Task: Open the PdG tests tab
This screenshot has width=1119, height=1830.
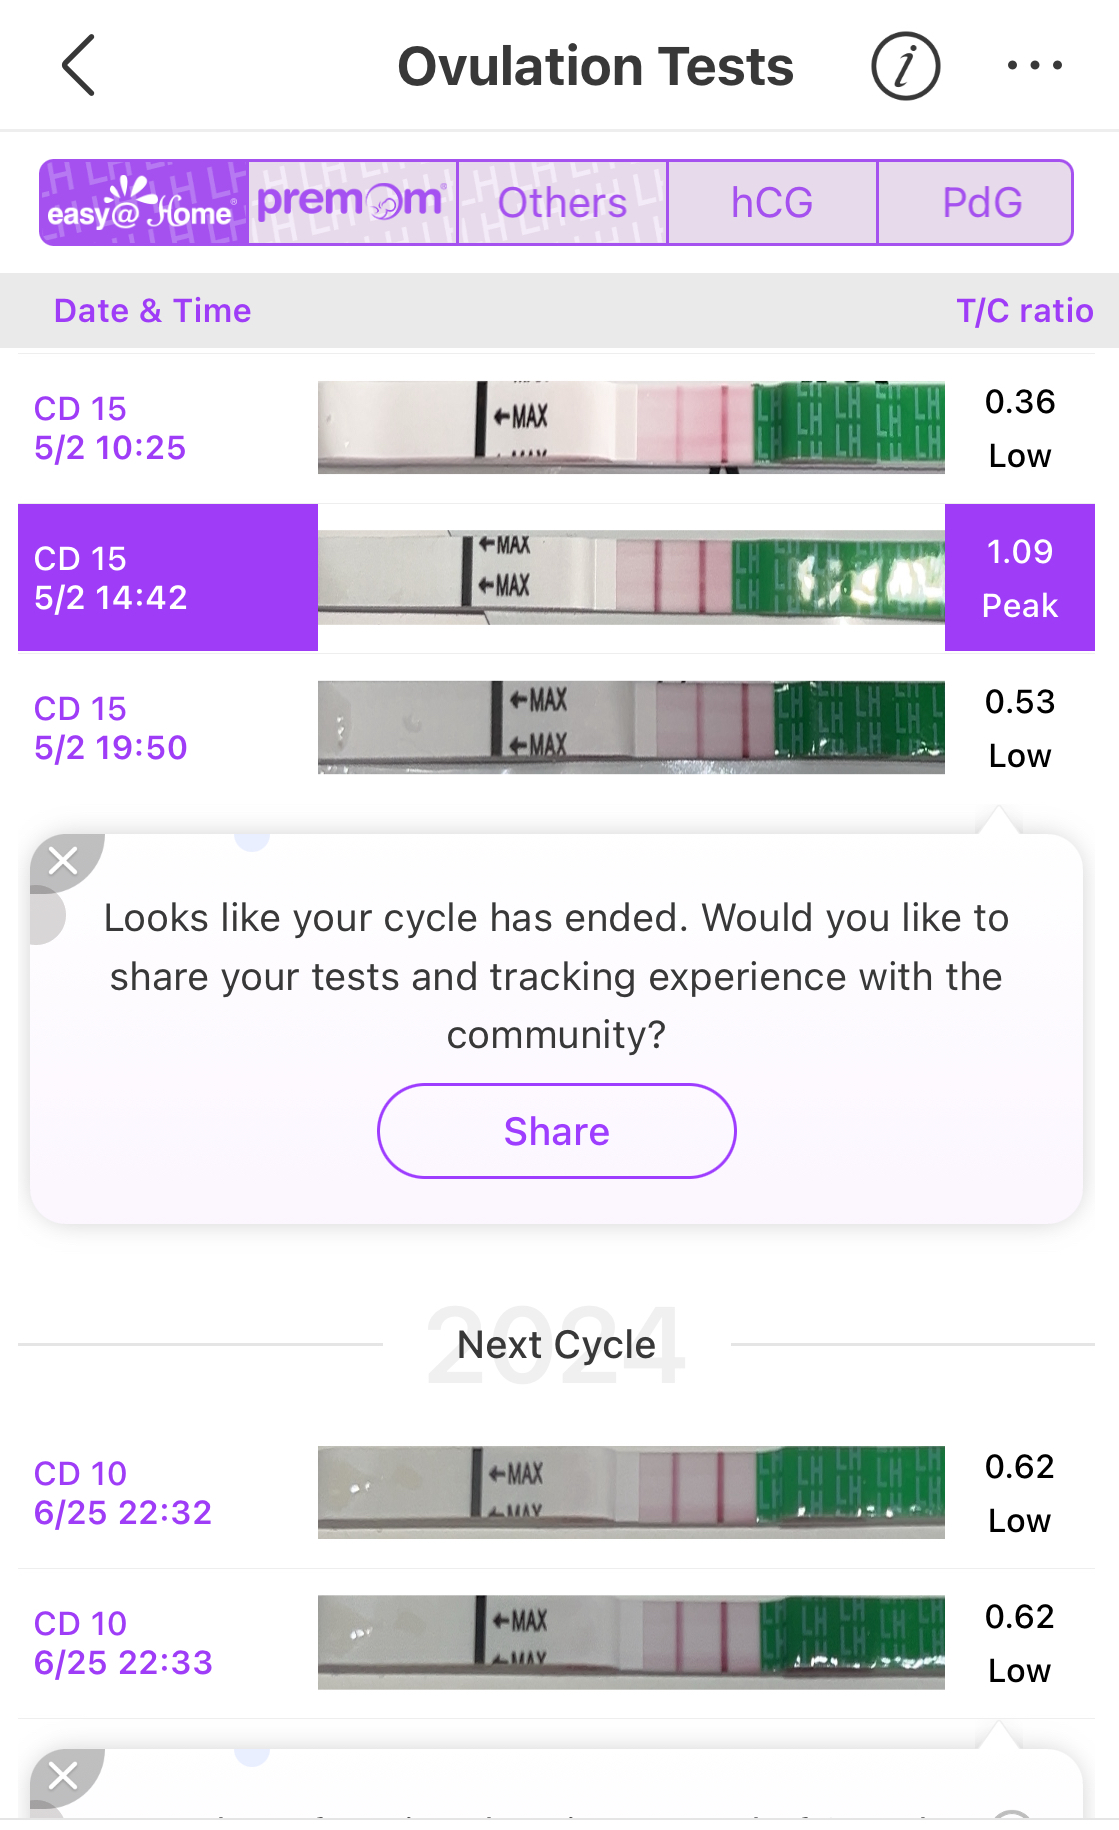Action: (981, 203)
